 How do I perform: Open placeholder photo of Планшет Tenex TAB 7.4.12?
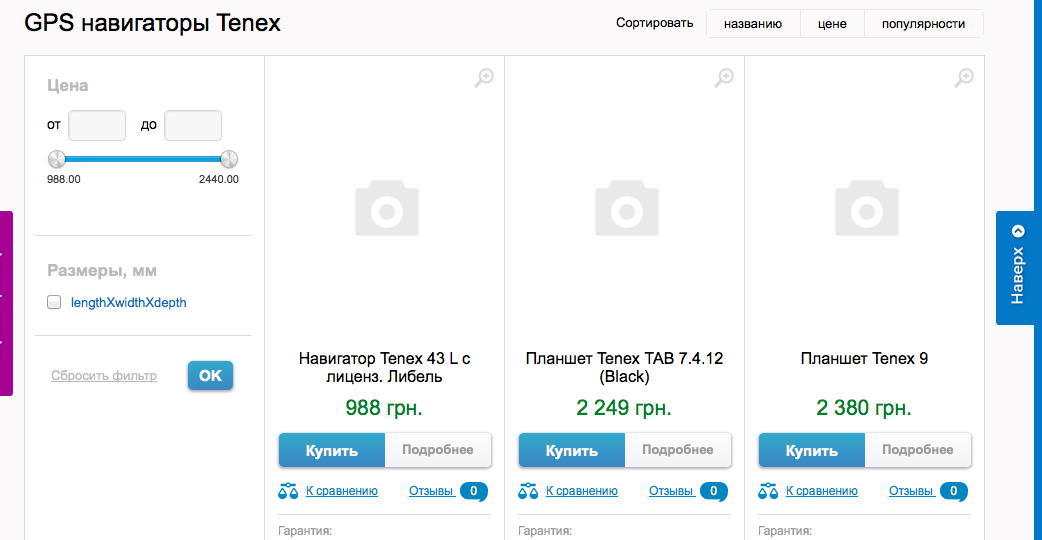tap(627, 208)
